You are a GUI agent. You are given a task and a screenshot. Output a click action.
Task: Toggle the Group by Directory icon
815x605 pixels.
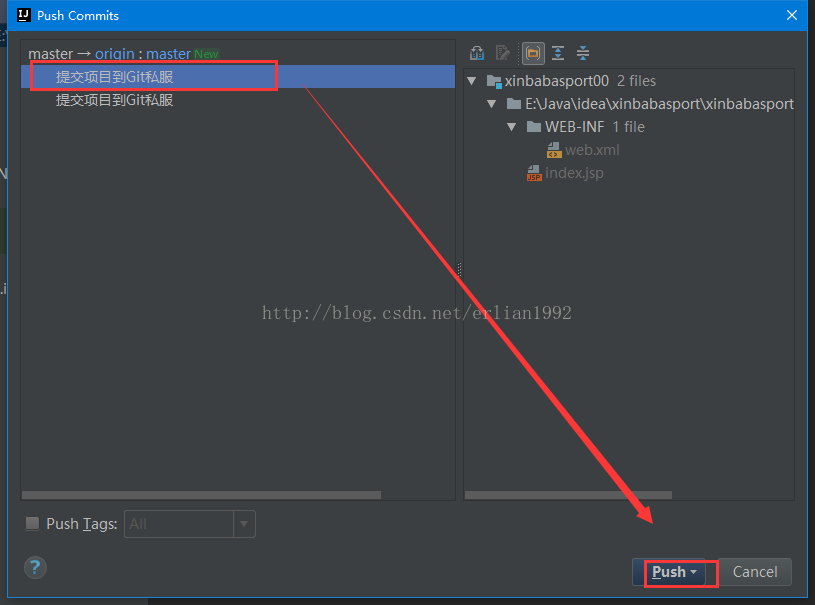point(533,53)
